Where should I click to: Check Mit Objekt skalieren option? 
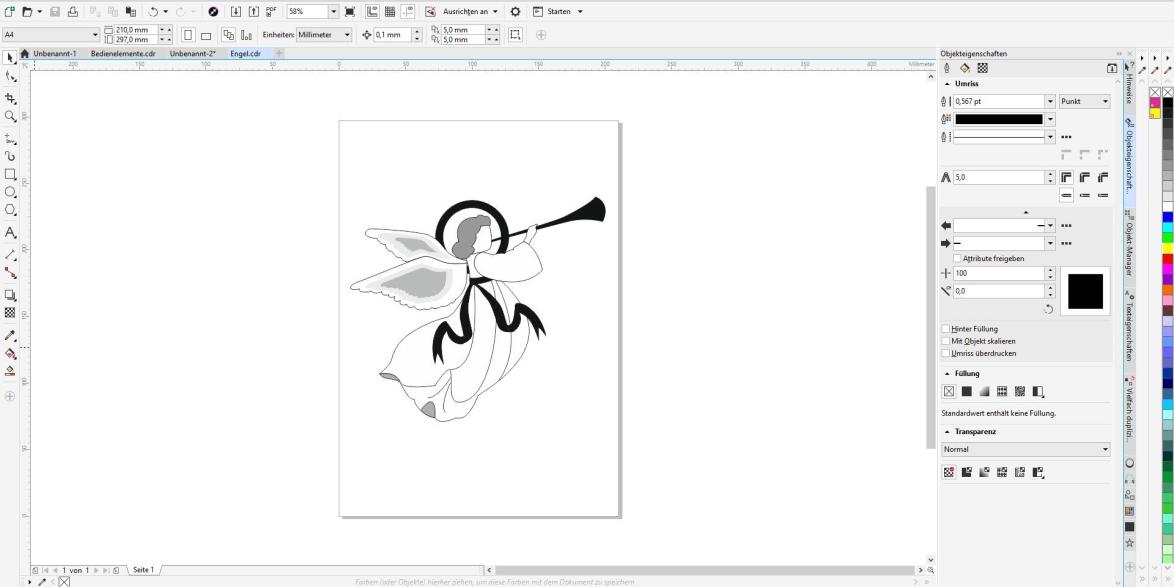coord(946,341)
